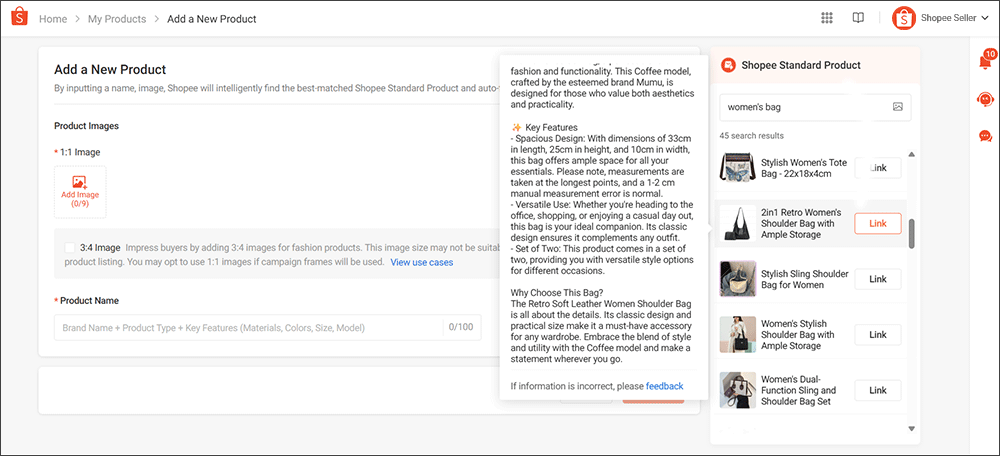Go to My Products breadcrumb
This screenshot has width=1000, height=456.
click(117, 19)
